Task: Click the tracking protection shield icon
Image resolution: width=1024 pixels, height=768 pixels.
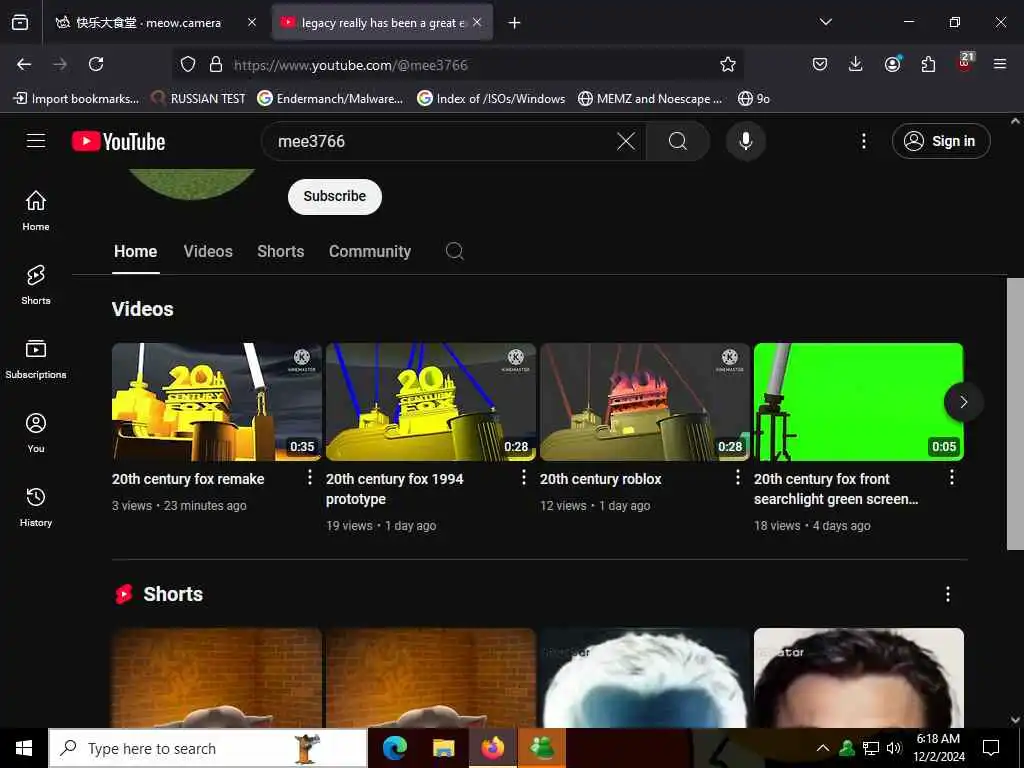Action: coord(188,64)
